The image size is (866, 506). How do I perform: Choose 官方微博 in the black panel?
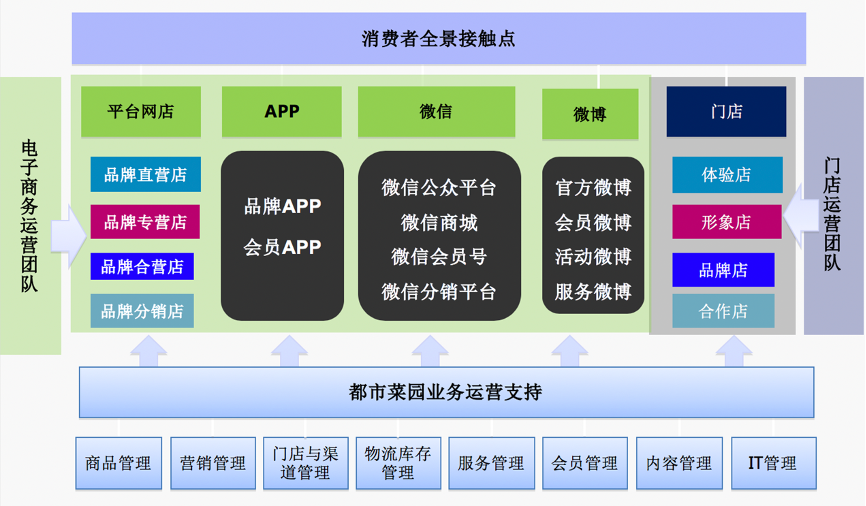click(x=593, y=187)
